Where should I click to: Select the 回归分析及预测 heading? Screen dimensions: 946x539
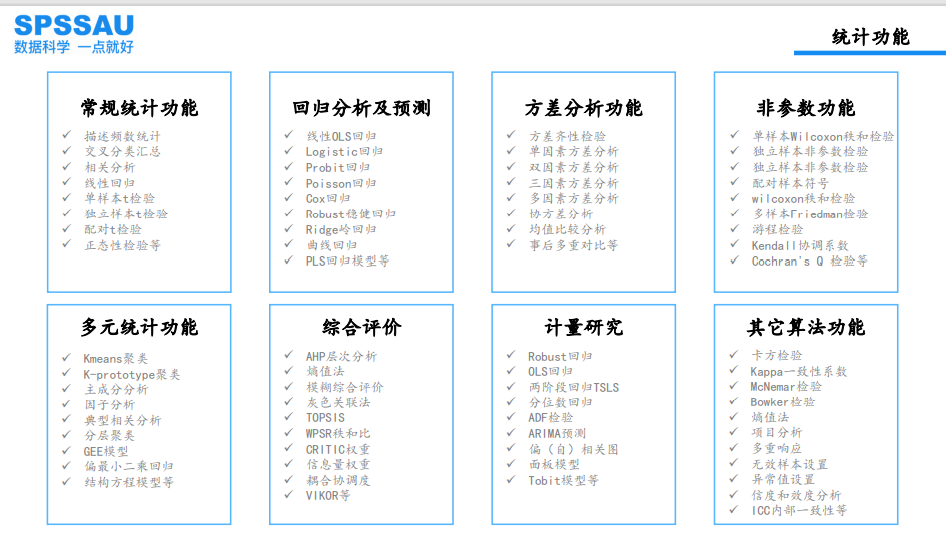[x=361, y=108]
